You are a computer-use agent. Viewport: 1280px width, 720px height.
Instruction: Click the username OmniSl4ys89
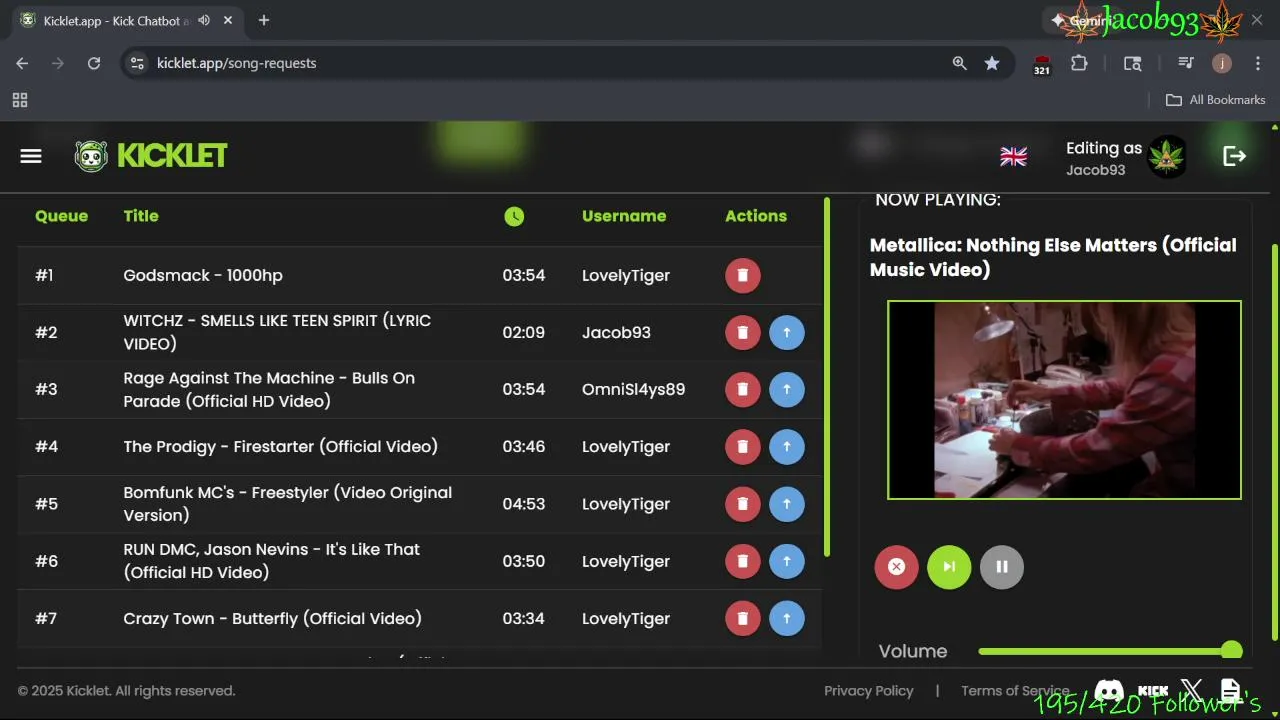click(634, 389)
